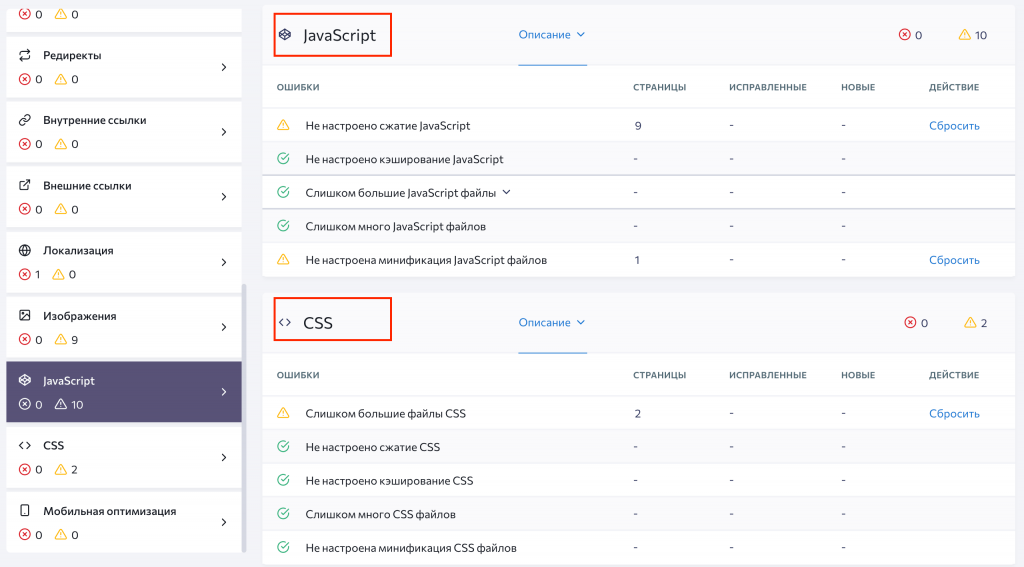Click the internal links chain icon
The width and height of the screenshot is (1024, 567).
[x=25, y=120]
